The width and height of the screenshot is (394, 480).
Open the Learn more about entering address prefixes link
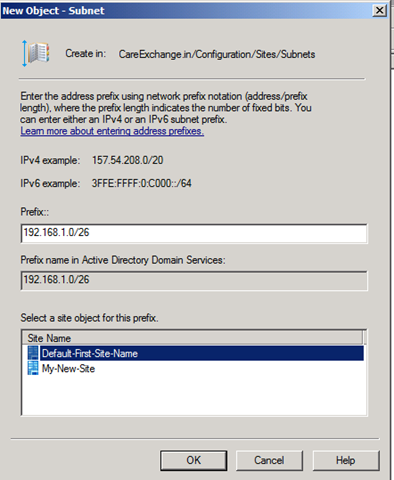[112, 131]
